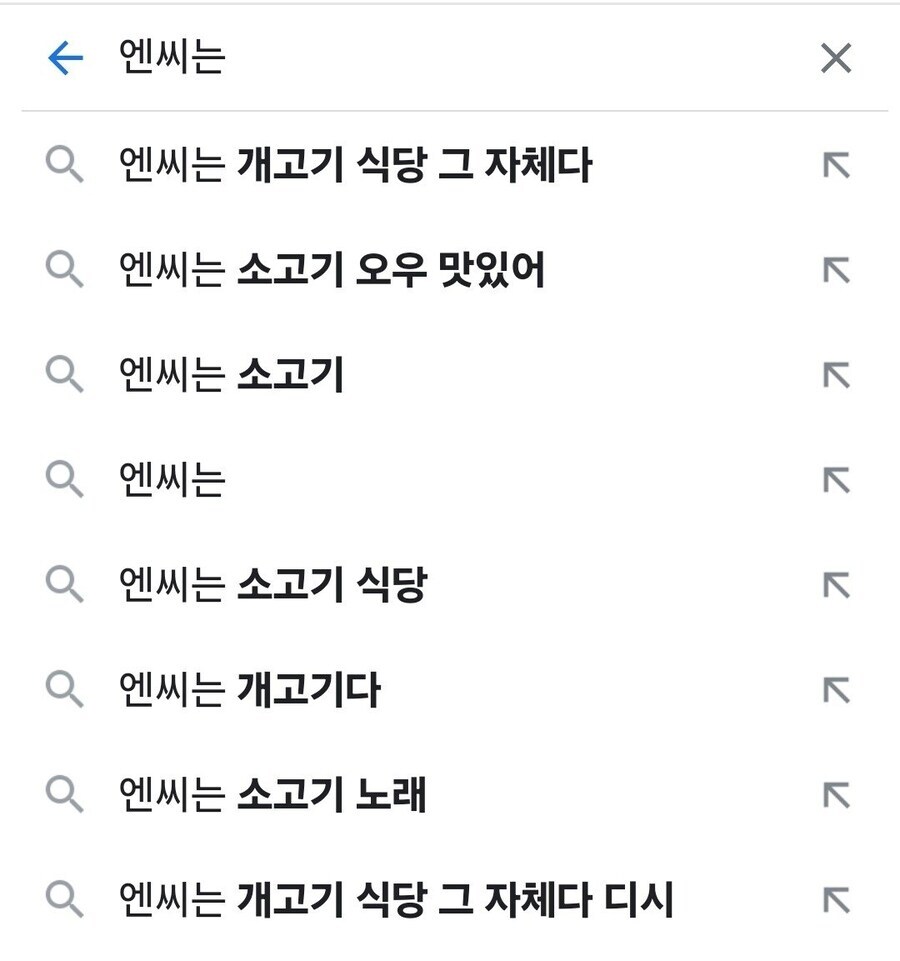The image size is (900, 961).
Task: Click the back arrow at top left
Action: 64,59
